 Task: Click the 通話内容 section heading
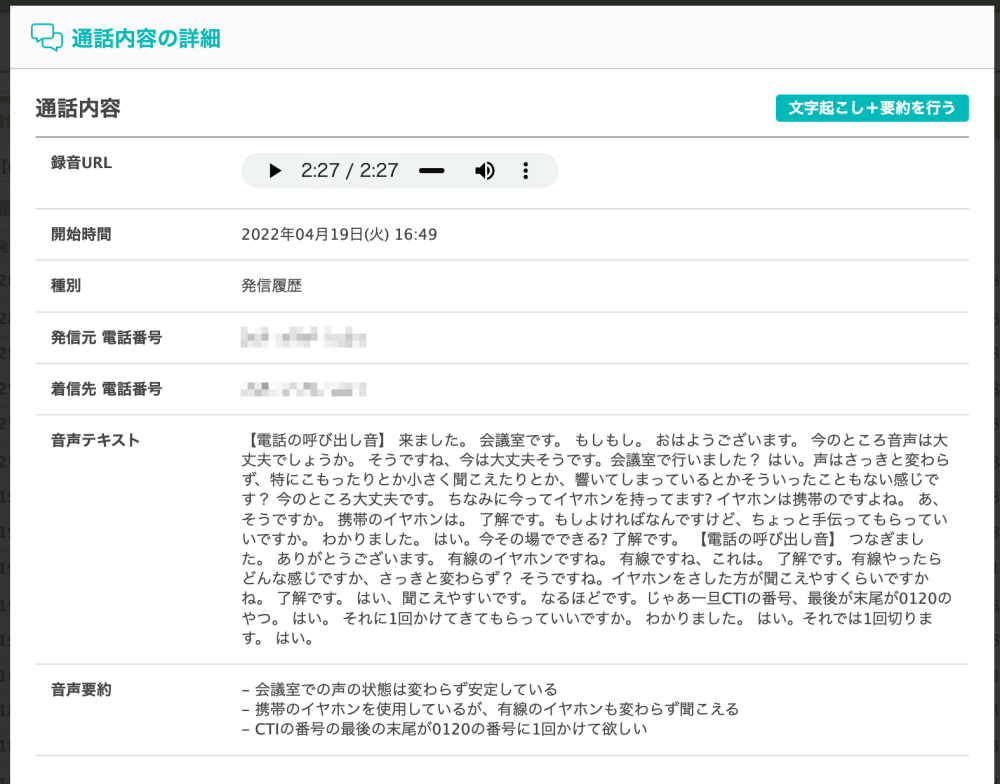(78, 109)
